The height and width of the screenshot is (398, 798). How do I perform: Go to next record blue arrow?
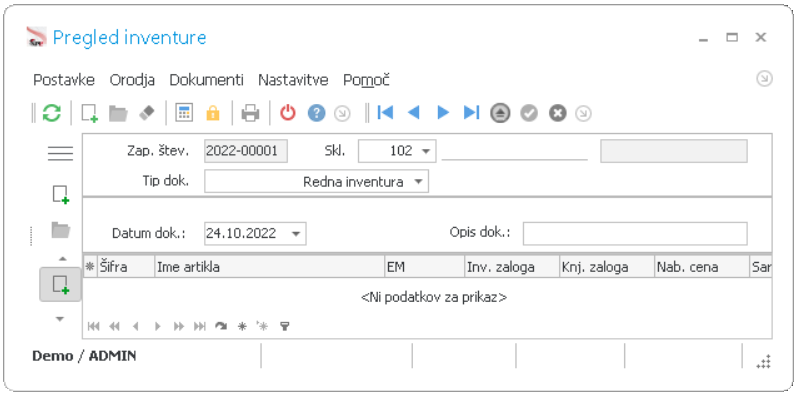(x=443, y=112)
